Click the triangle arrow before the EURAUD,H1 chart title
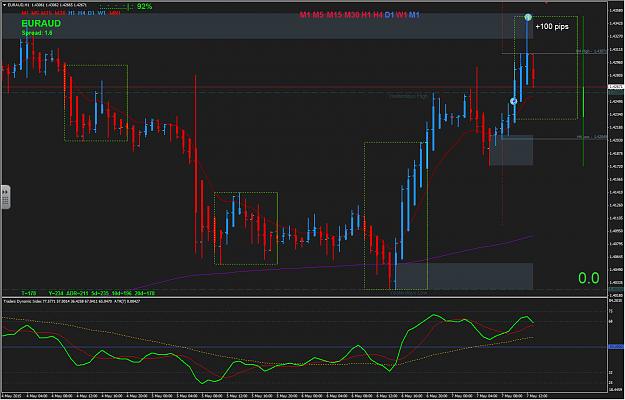The image size is (625, 400). [4, 5]
